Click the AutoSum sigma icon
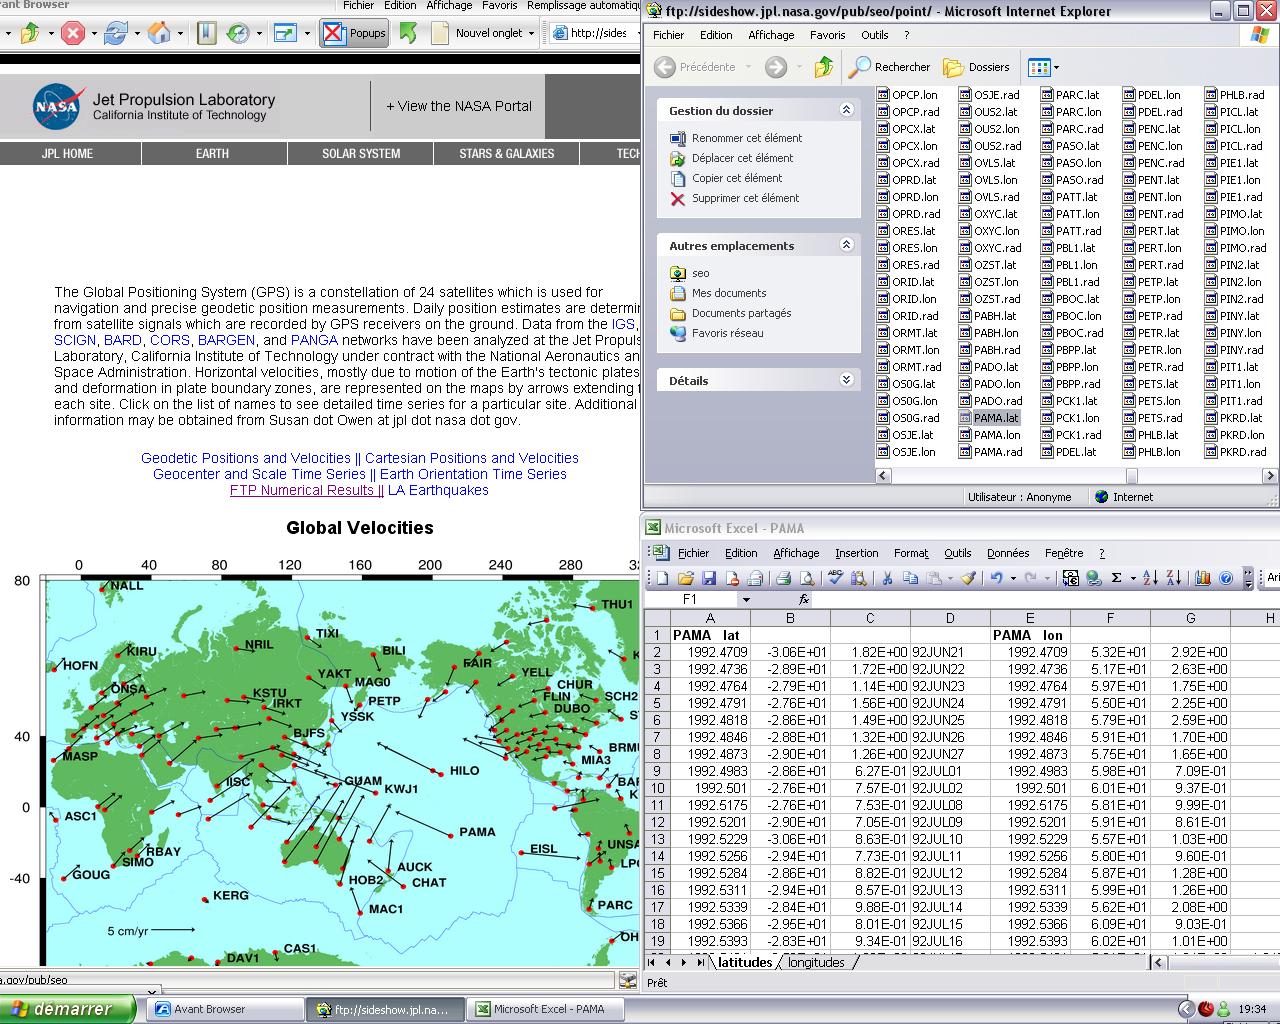Viewport: 1280px width, 1024px height. pos(1116,578)
